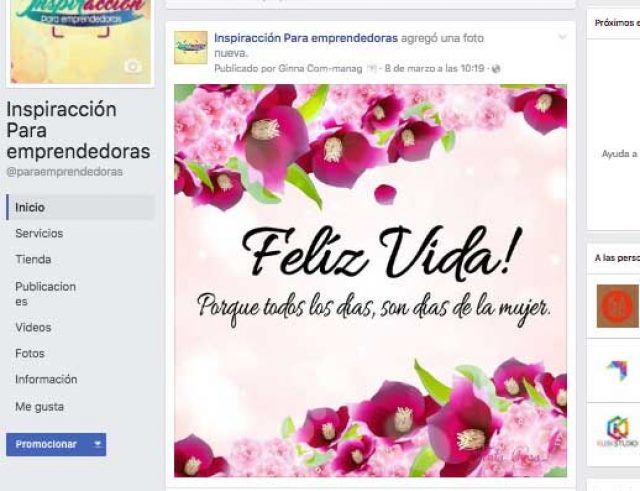Viewport: 640px width, 491px height.
Task: Click the page avatar thumbnail in the post header
Action: (x=191, y=48)
